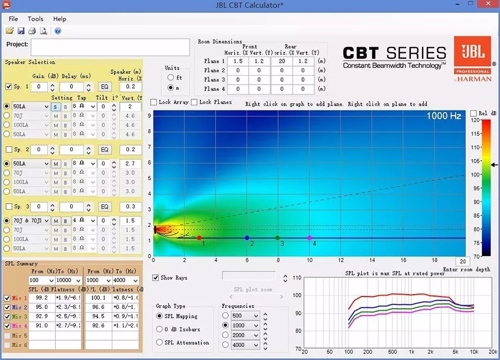Click the blue Mic 2 marker on graph
Image resolution: width=500 pixels, height=360 pixels.
(247, 238)
